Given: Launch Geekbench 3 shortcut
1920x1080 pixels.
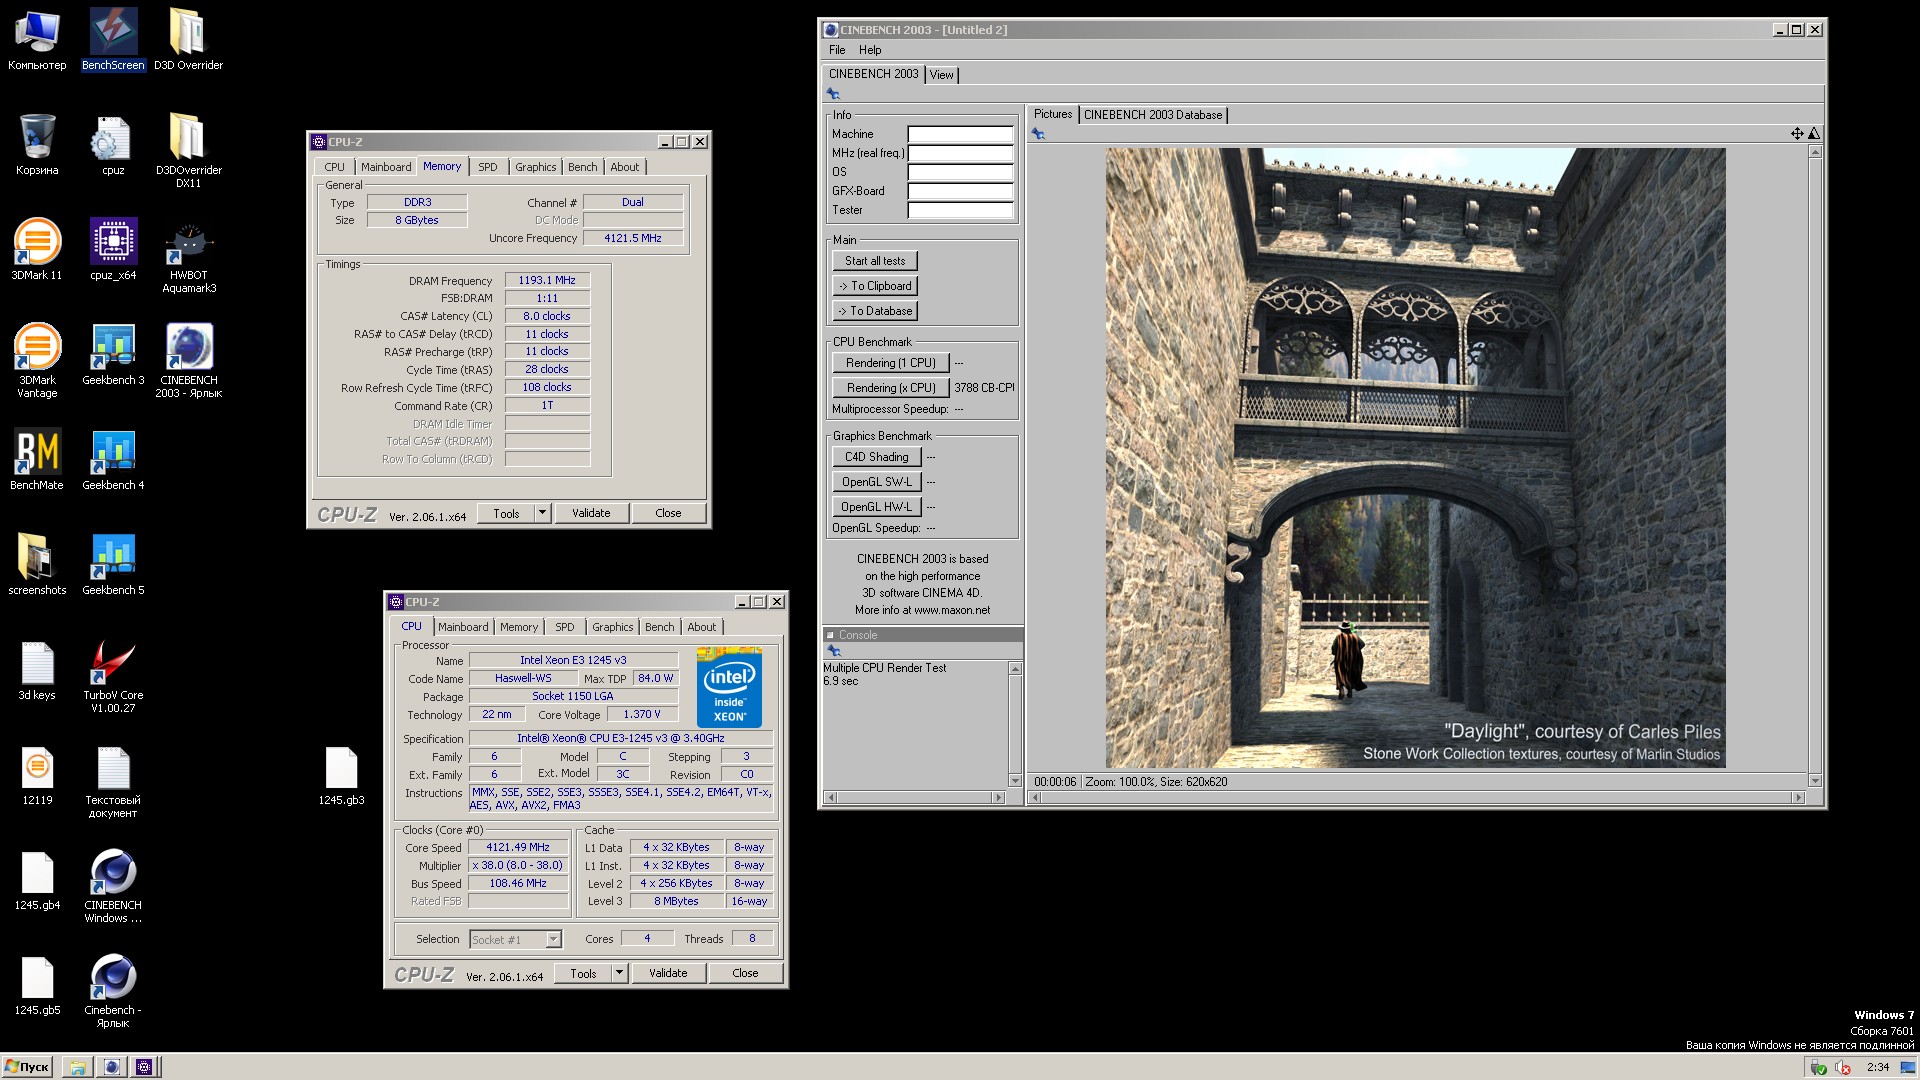Looking at the screenshot, I should 113,355.
